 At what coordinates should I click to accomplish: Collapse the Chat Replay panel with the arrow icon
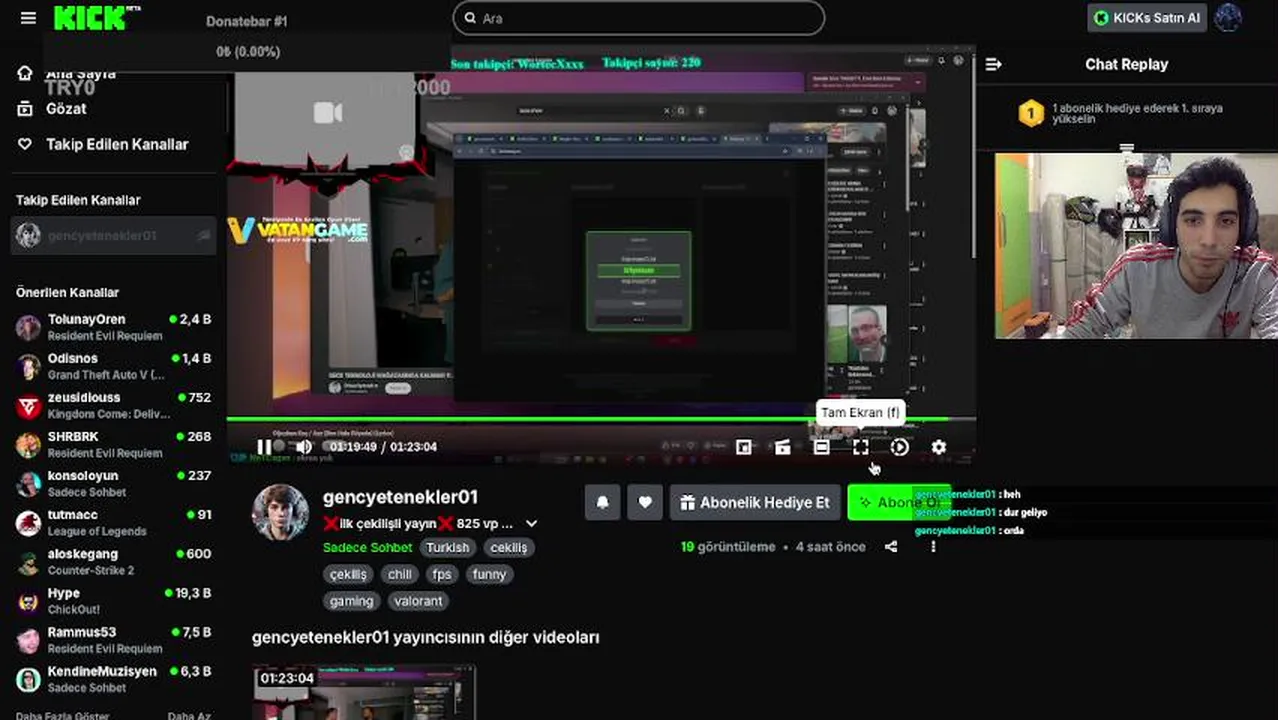click(x=993, y=64)
